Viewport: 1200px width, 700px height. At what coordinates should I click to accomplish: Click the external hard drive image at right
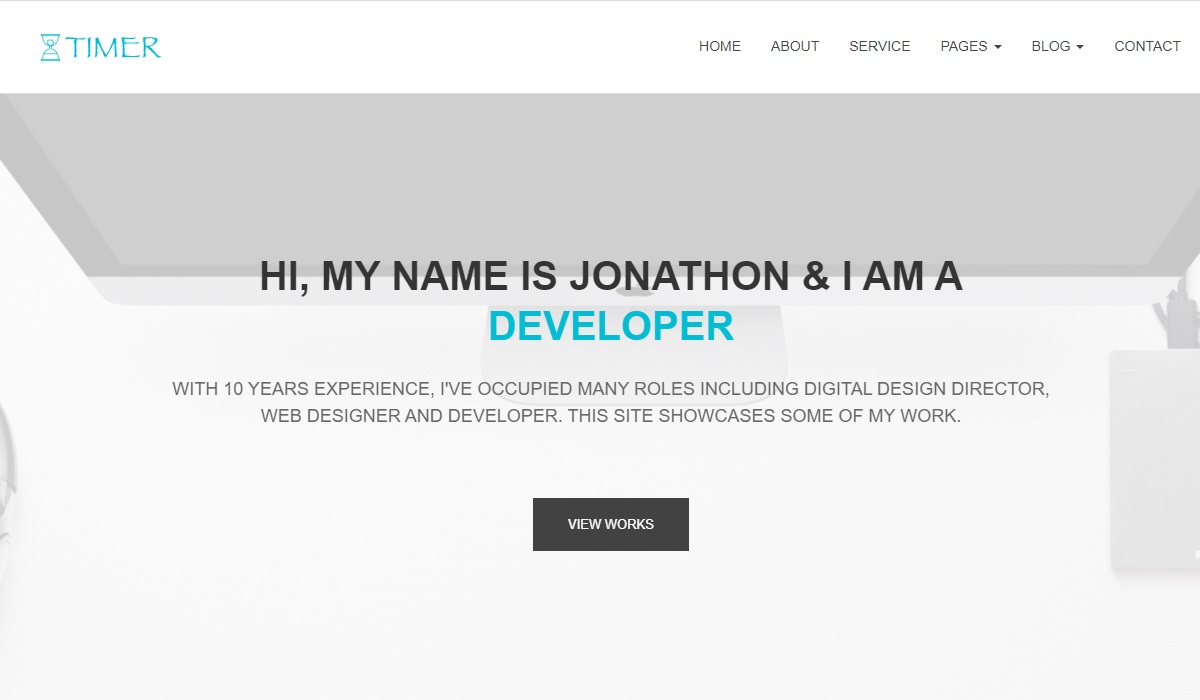point(1156,460)
